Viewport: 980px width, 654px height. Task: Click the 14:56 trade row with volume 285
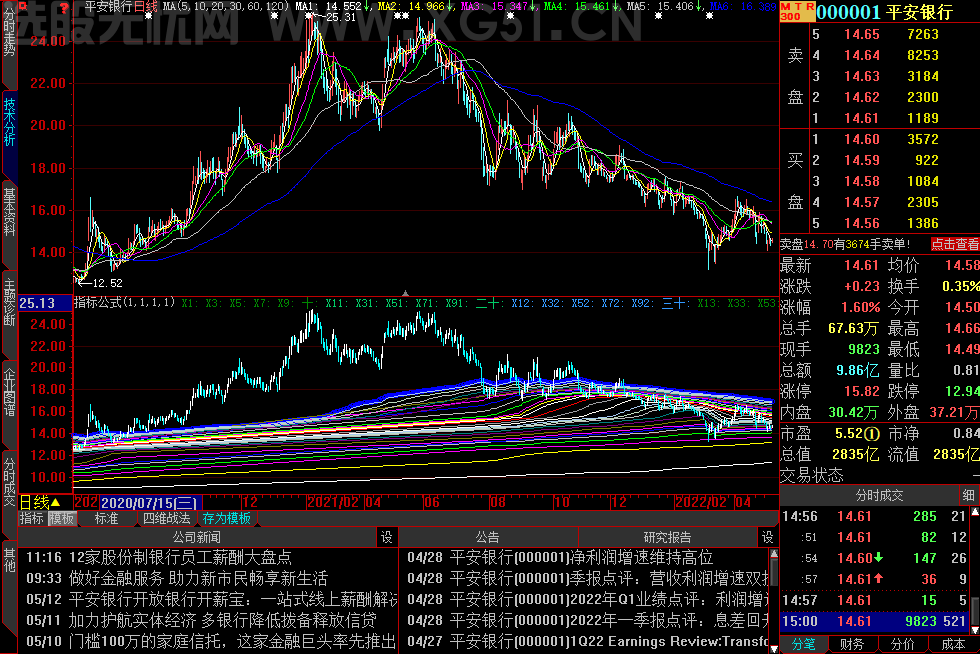click(874, 516)
